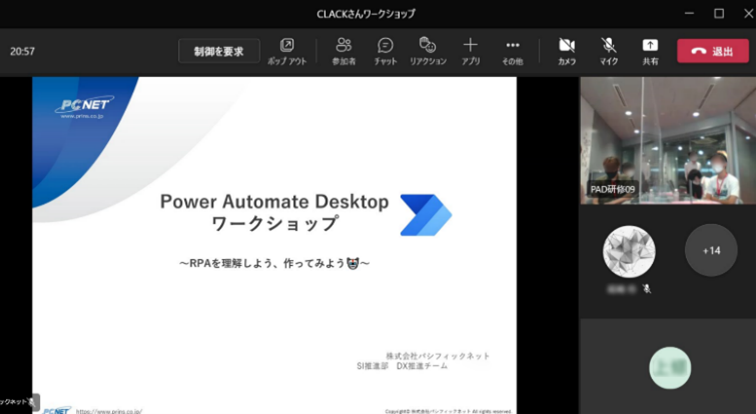The height and width of the screenshot is (414, 756).
Task: Click the 株式会社パシフィックネット text
Action: [x=437, y=356]
